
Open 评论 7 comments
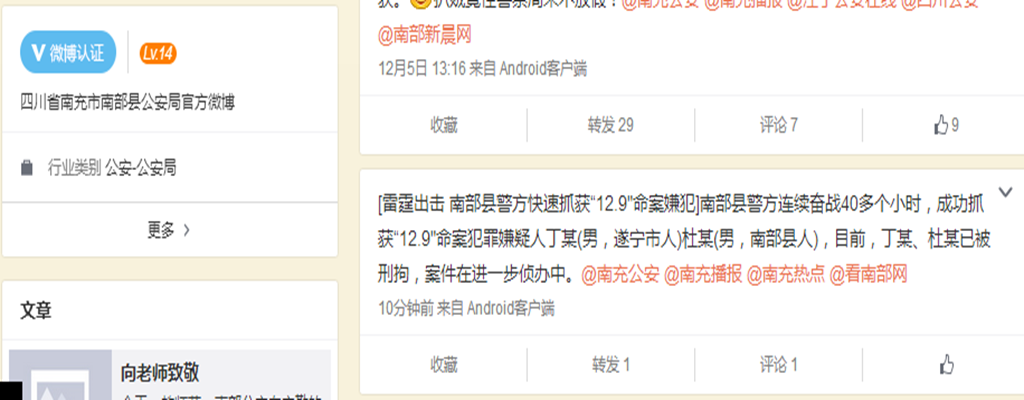[x=778, y=125]
